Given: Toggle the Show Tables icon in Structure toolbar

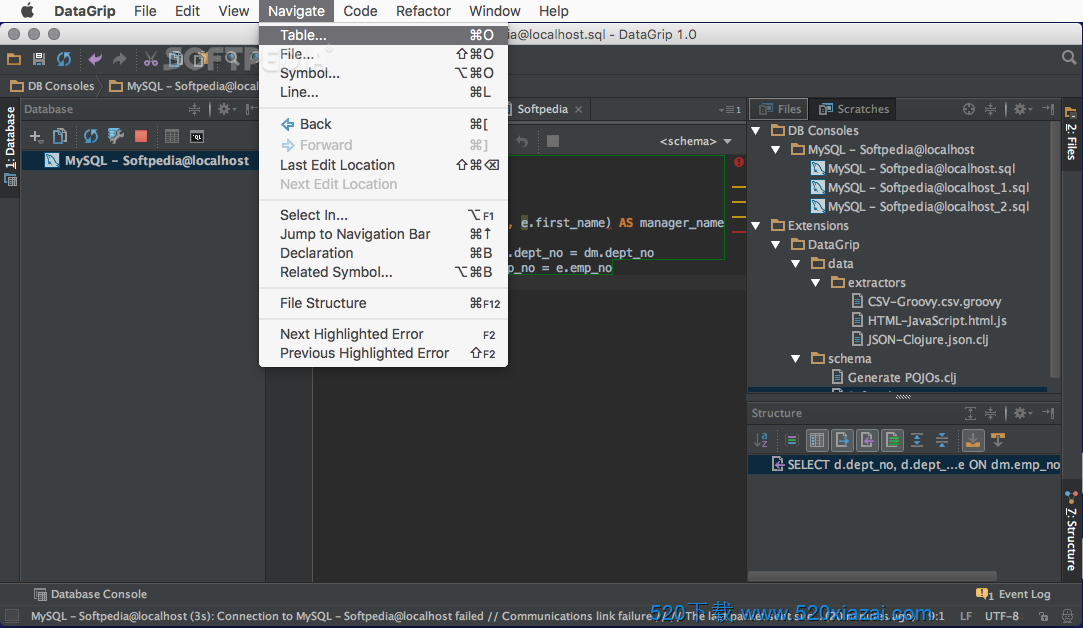Looking at the screenshot, I should coord(817,439).
